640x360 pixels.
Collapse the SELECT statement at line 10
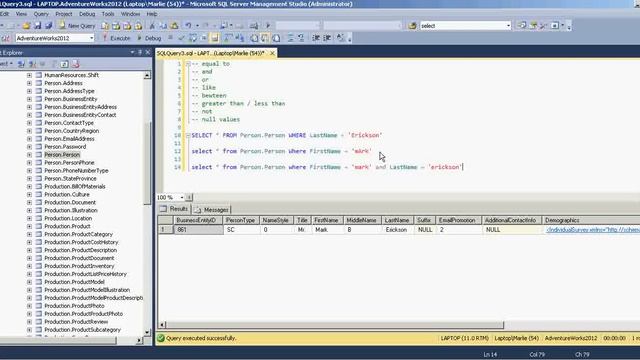(x=188, y=136)
